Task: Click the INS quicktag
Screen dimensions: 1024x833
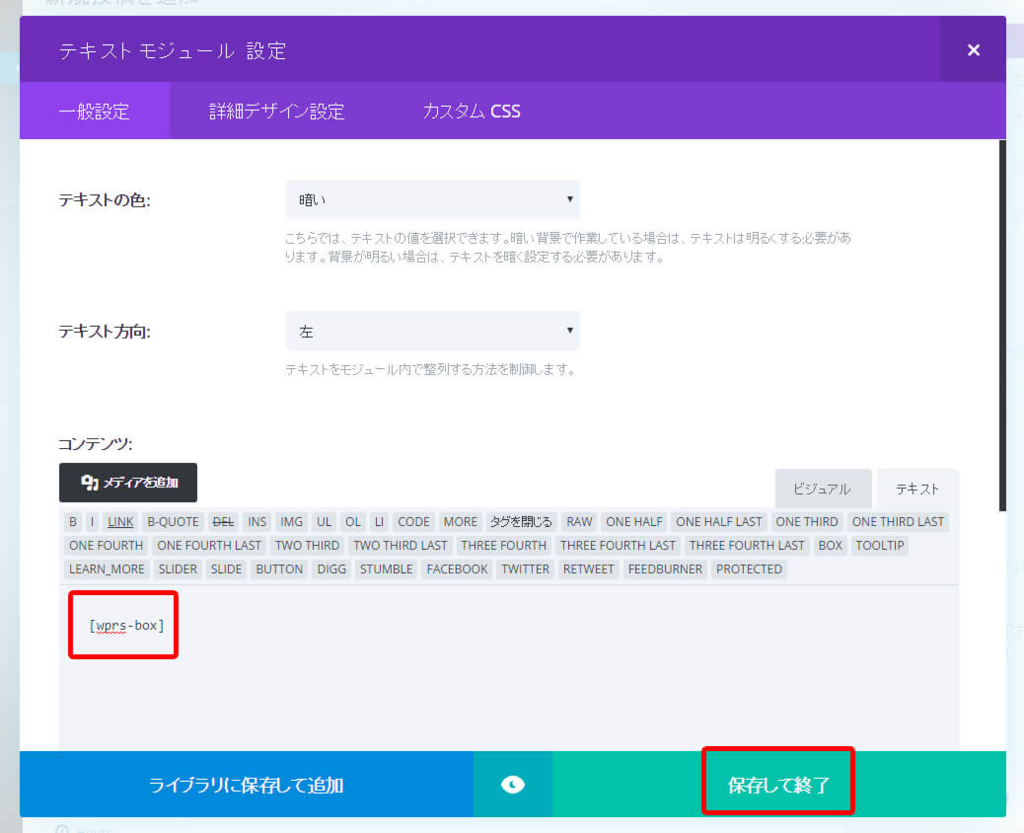Action: pos(257,522)
